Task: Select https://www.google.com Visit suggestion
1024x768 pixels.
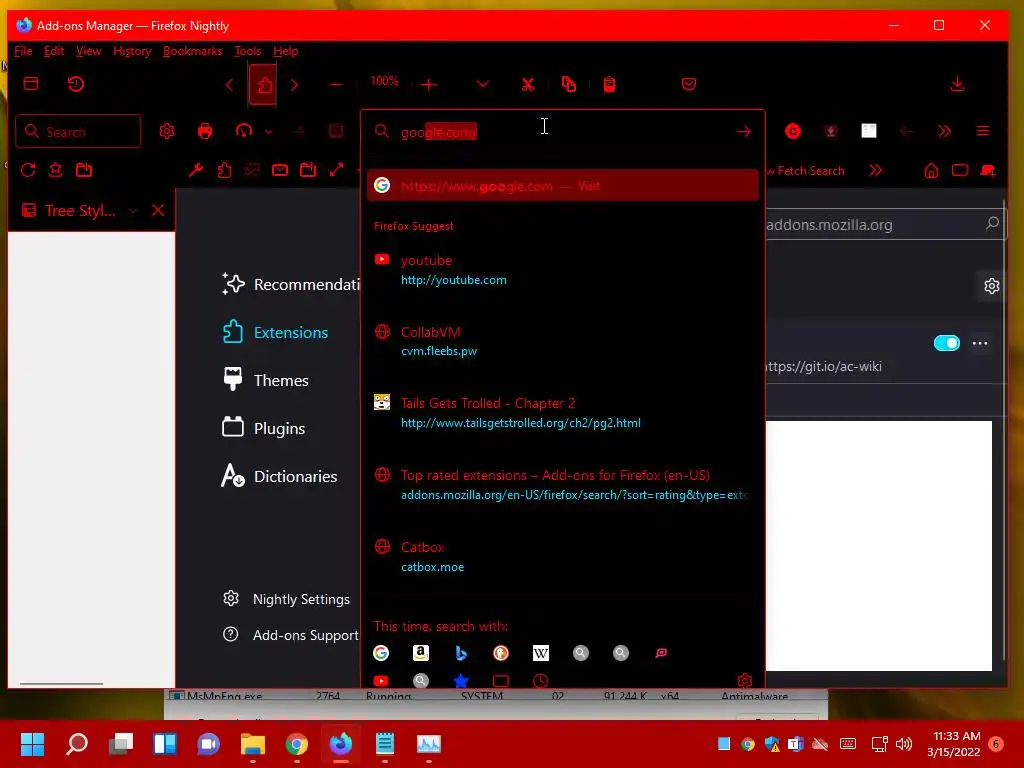Action: coord(562,185)
